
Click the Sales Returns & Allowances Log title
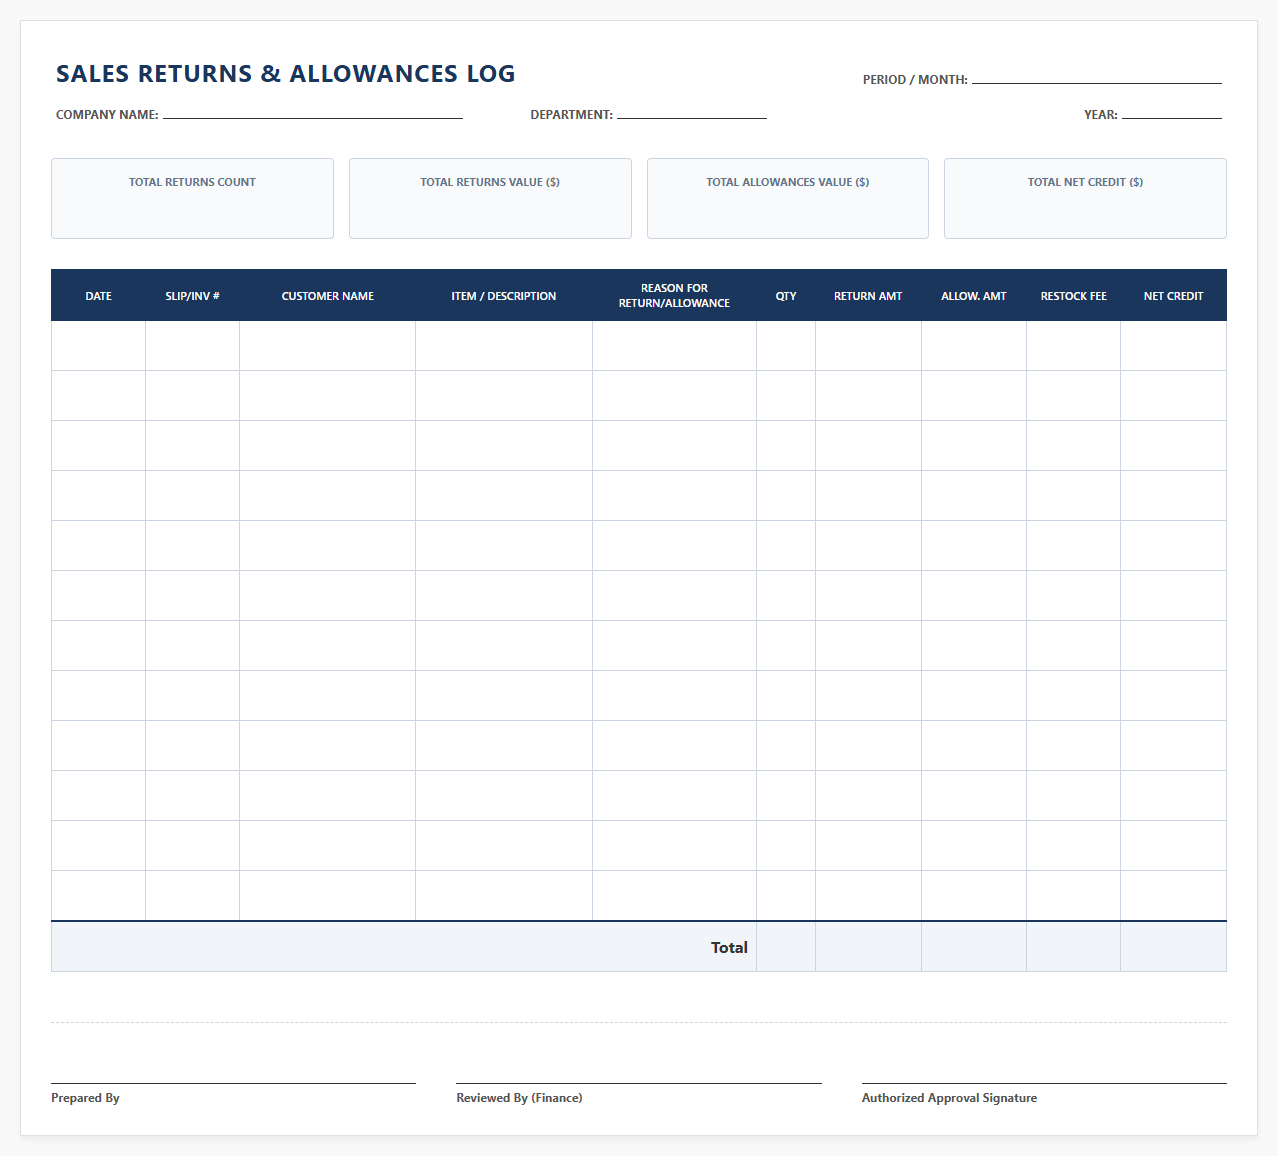(286, 74)
